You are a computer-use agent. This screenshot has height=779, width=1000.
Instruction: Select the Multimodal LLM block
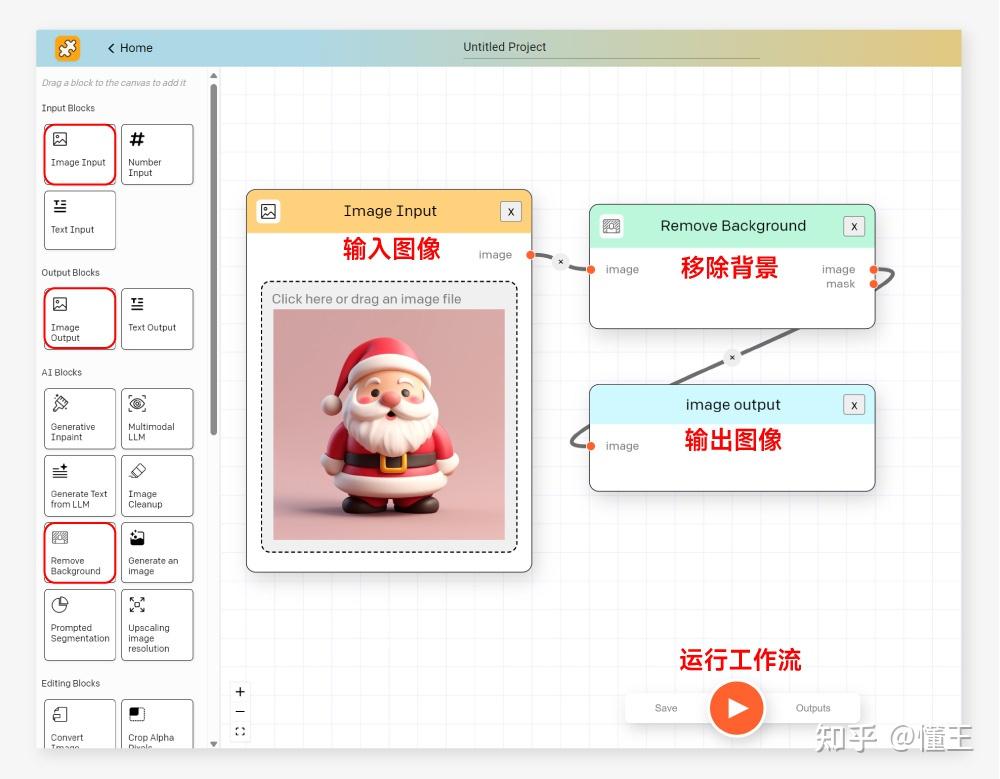coord(156,418)
